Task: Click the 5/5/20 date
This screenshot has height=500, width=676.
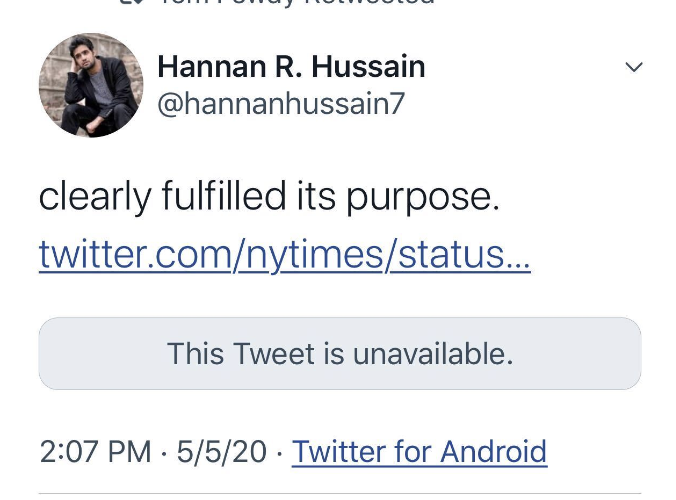Action: tap(222, 452)
